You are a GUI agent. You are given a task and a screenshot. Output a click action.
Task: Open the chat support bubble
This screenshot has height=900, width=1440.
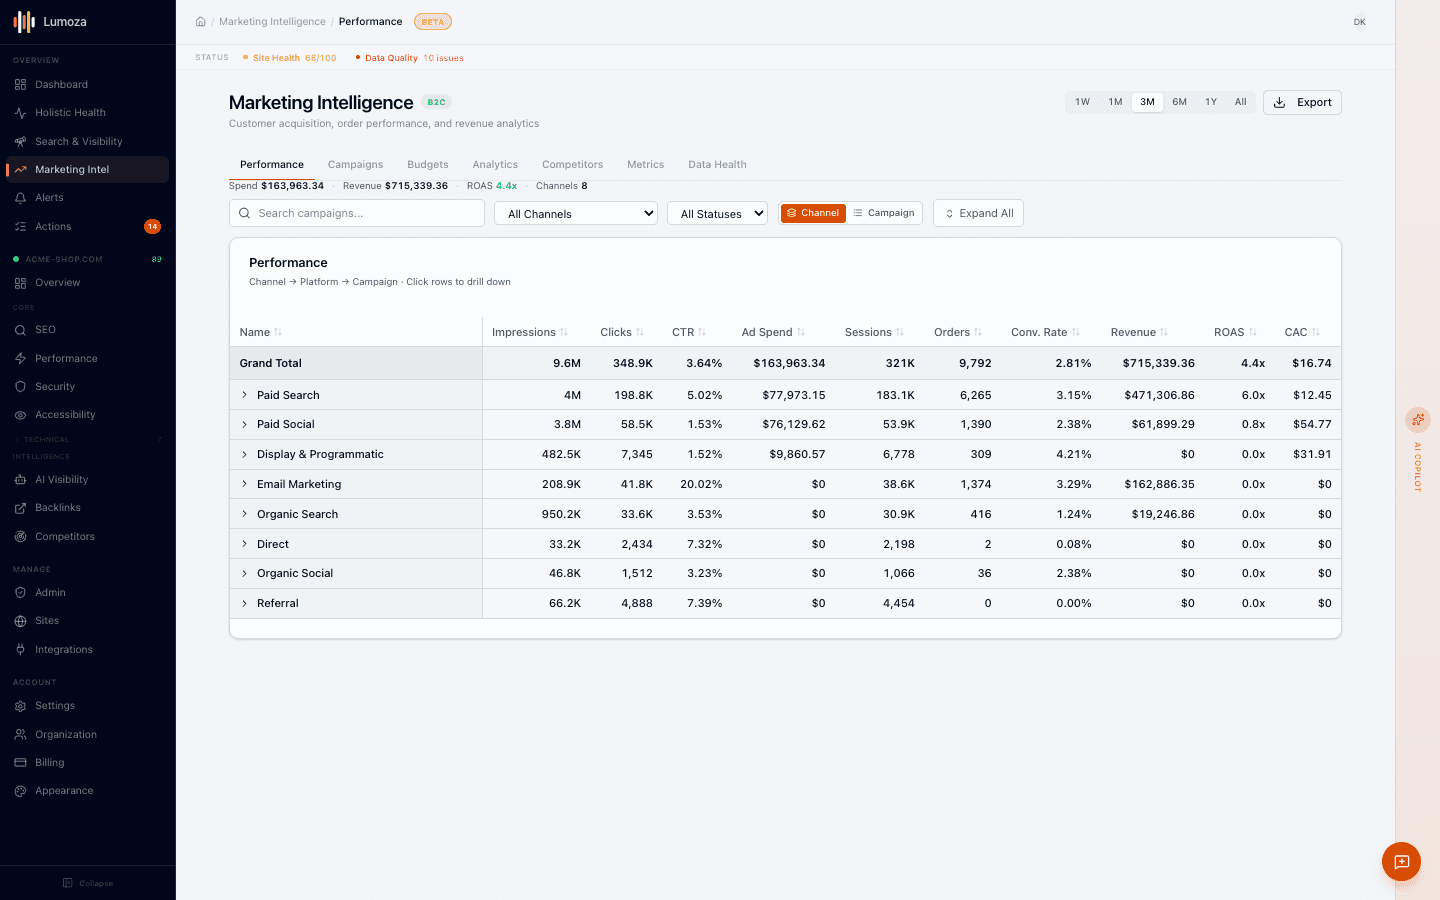click(x=1401, y=861)
